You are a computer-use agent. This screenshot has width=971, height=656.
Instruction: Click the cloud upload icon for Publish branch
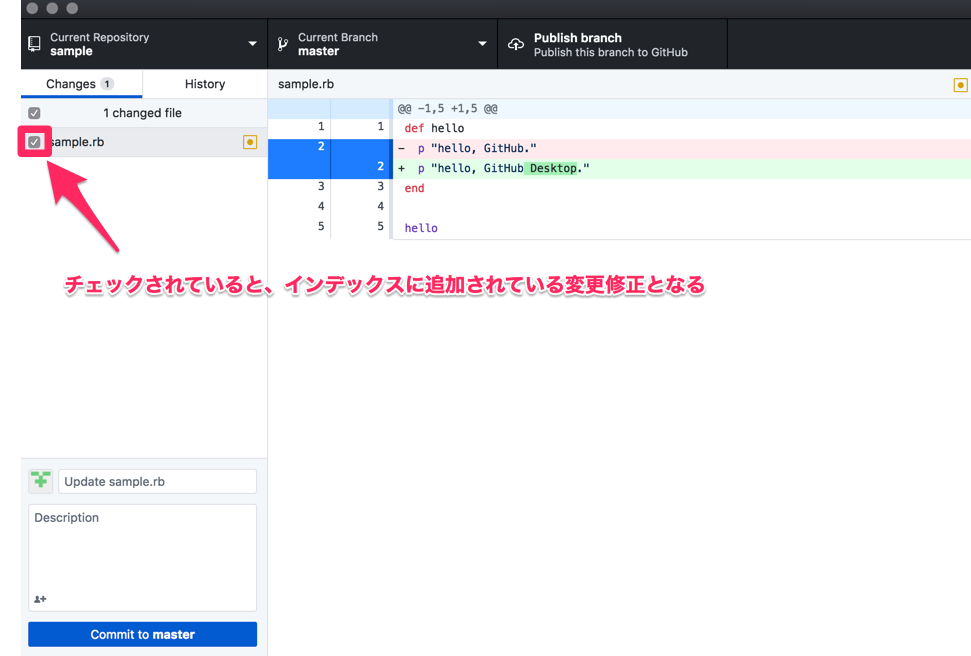click(516, 44)
